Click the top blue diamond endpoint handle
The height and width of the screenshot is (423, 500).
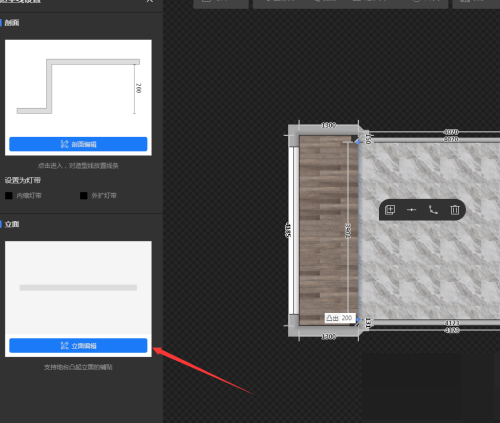[358, 142]
